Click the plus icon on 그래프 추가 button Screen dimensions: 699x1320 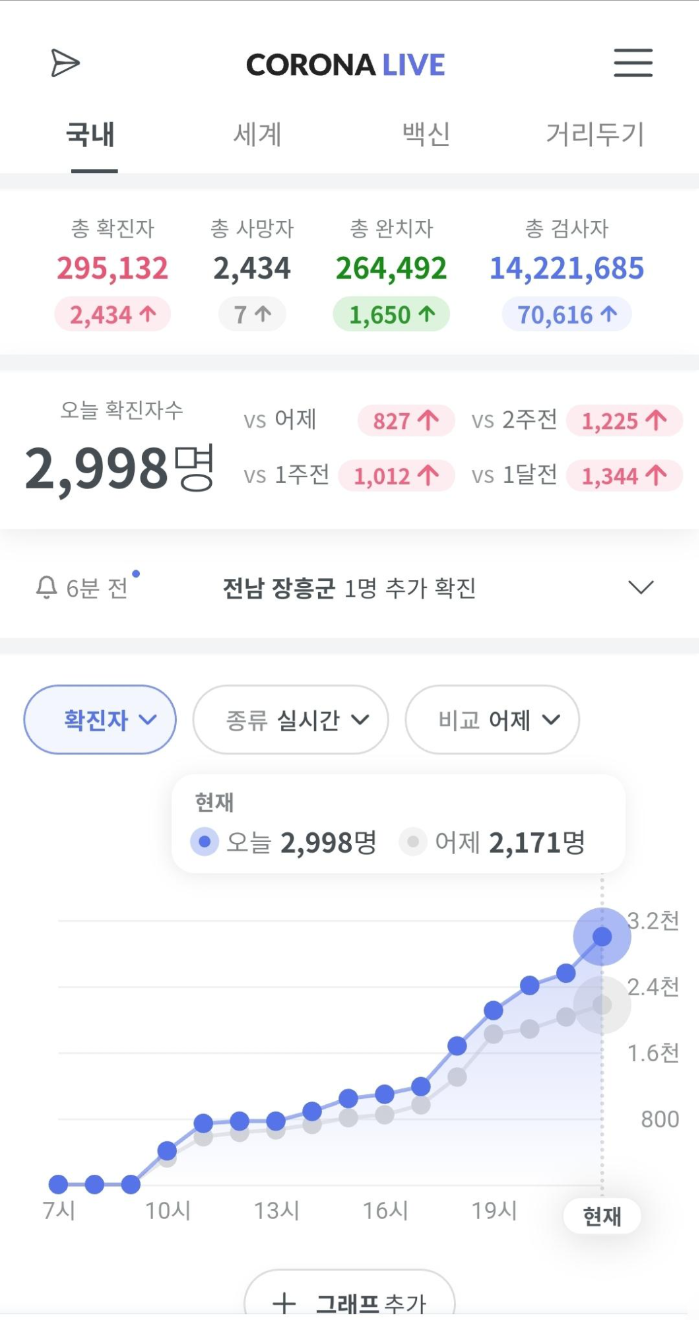[283, 1303]
